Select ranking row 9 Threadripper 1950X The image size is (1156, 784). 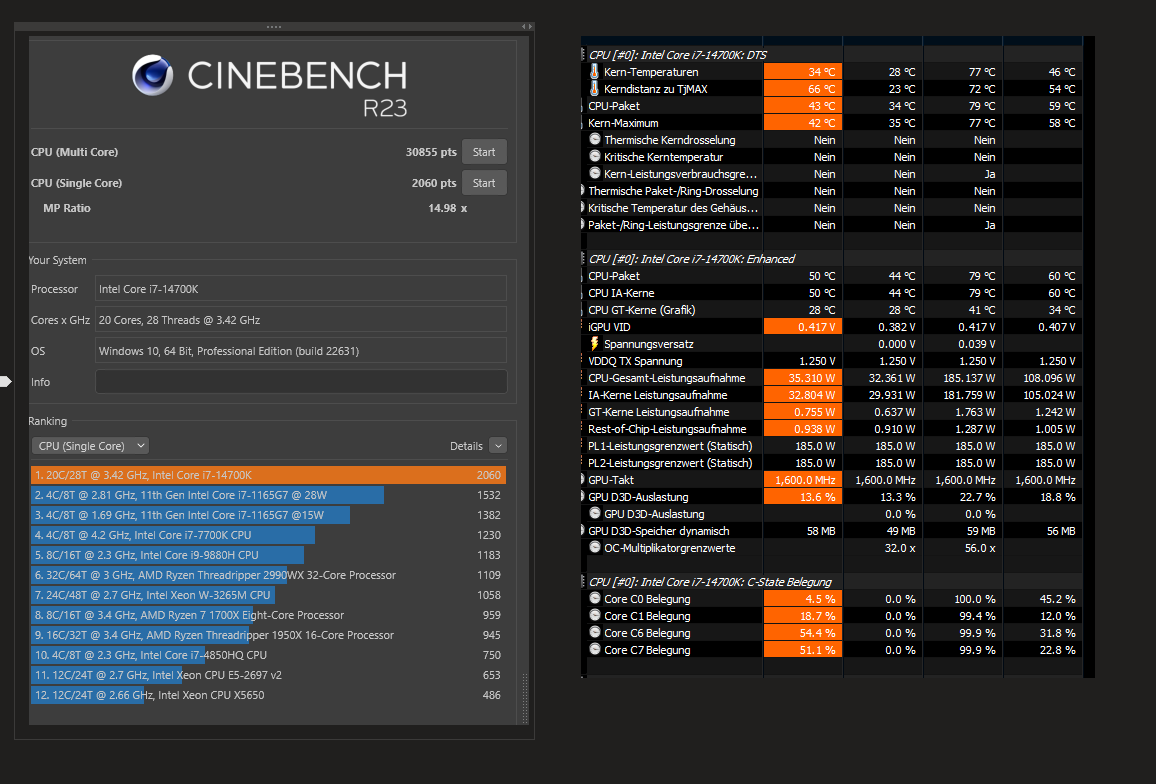pyautogui.click(x=268, y=634)
